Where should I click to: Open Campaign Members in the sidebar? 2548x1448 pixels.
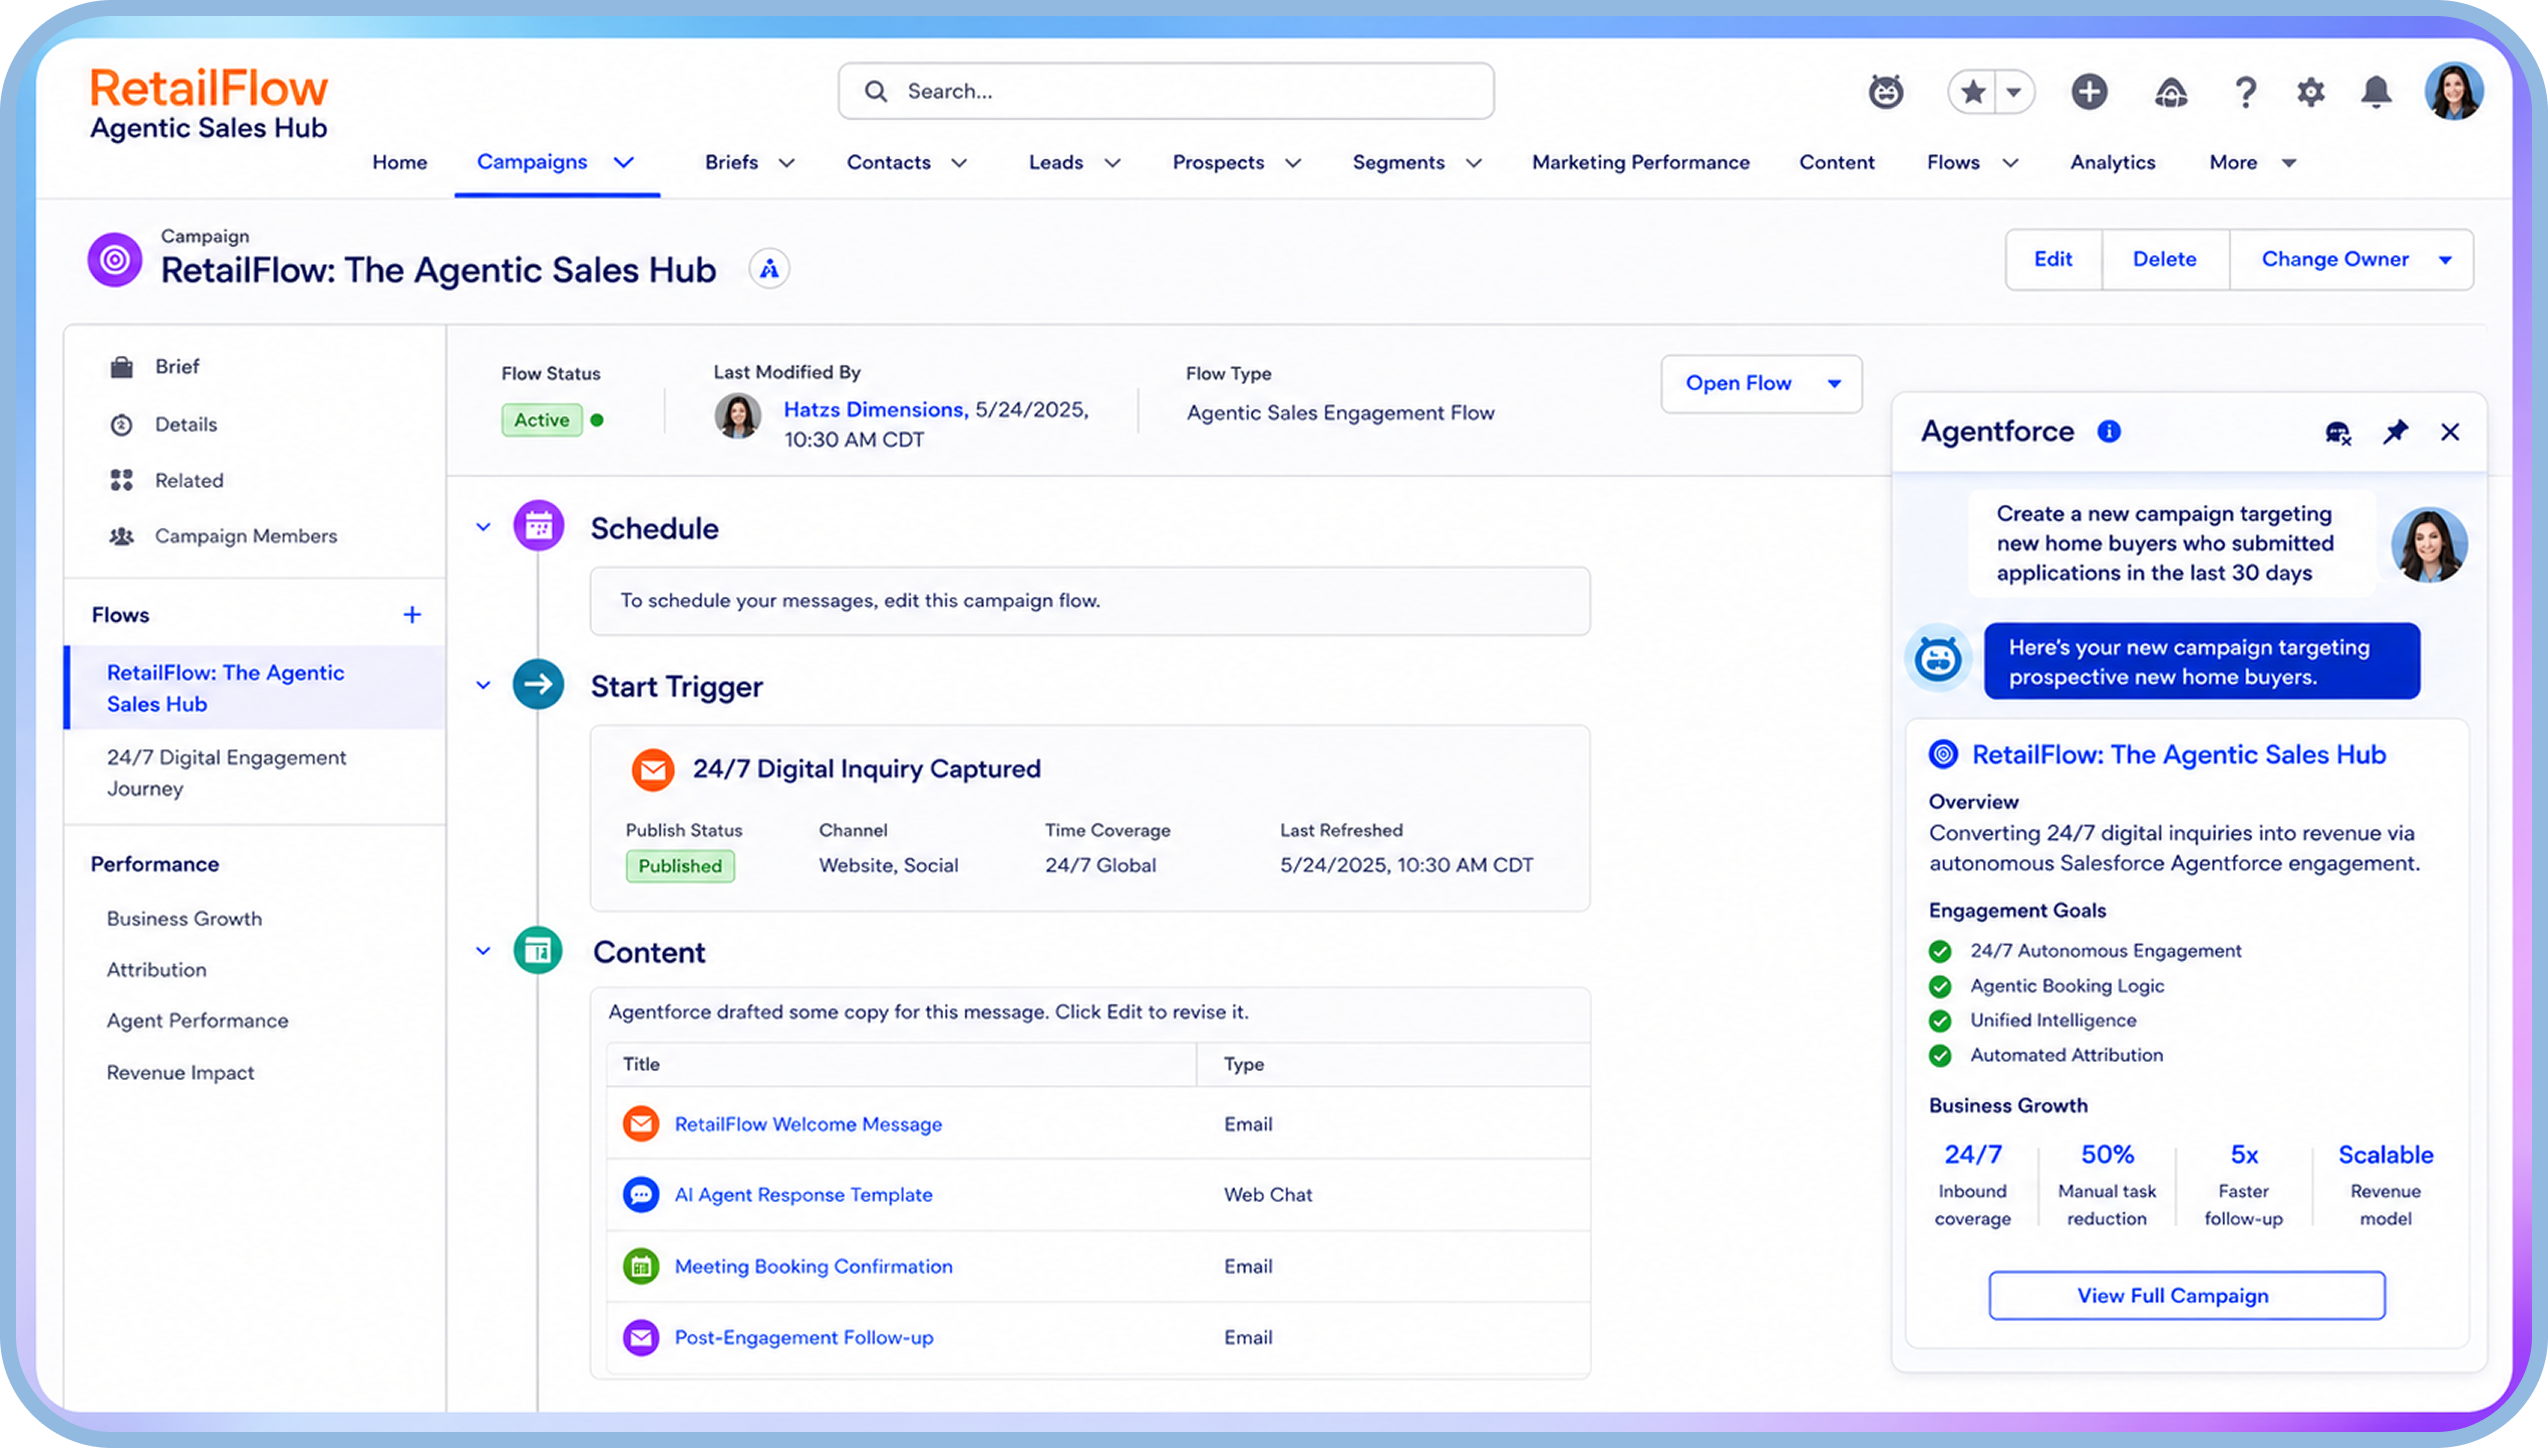tap(245, 536)
